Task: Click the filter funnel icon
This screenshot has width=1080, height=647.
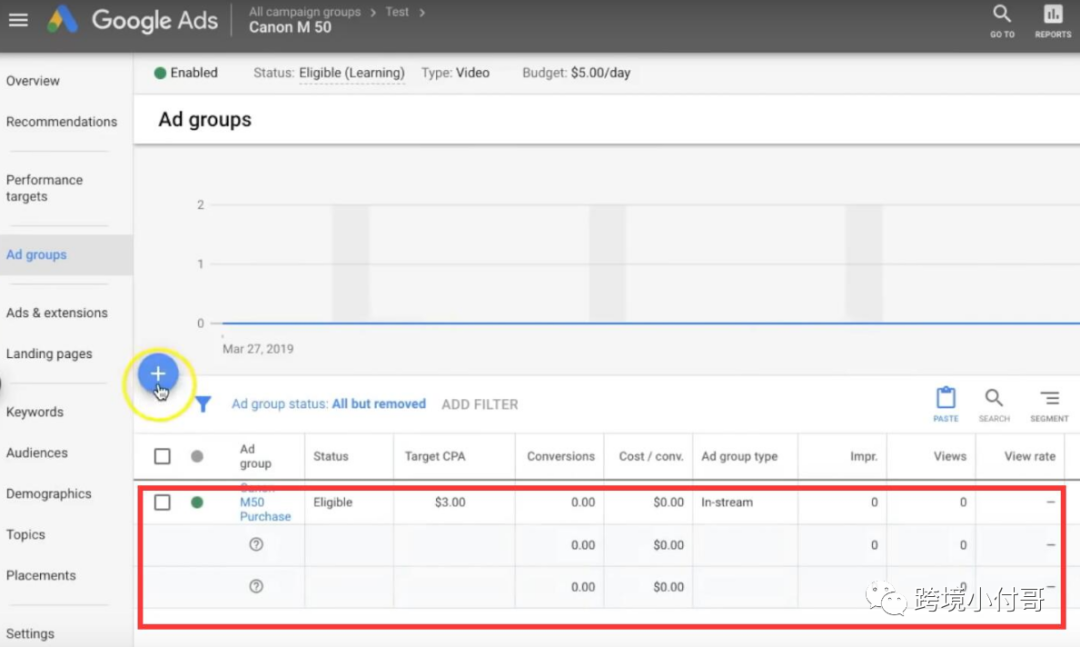Action: [x=202, y=404]
